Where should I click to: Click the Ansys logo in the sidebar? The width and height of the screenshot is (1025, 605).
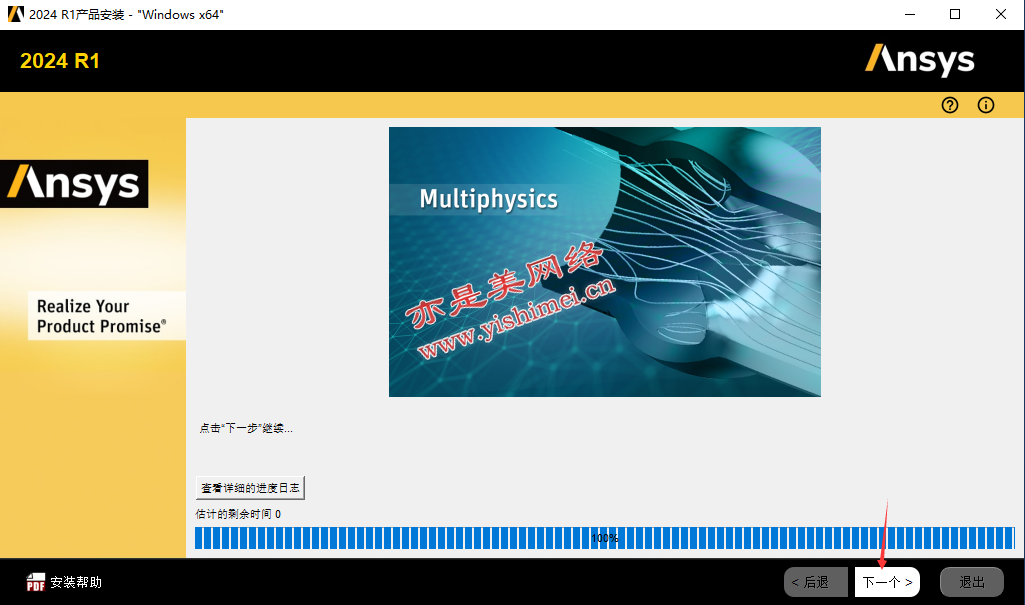74,184
